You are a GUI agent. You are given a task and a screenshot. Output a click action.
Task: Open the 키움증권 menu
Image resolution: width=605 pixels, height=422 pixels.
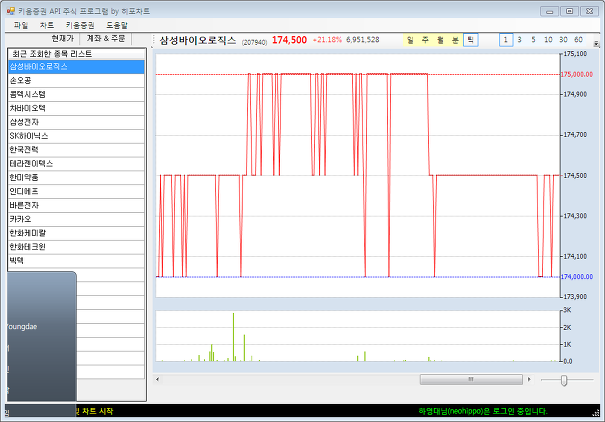point(80,25)
